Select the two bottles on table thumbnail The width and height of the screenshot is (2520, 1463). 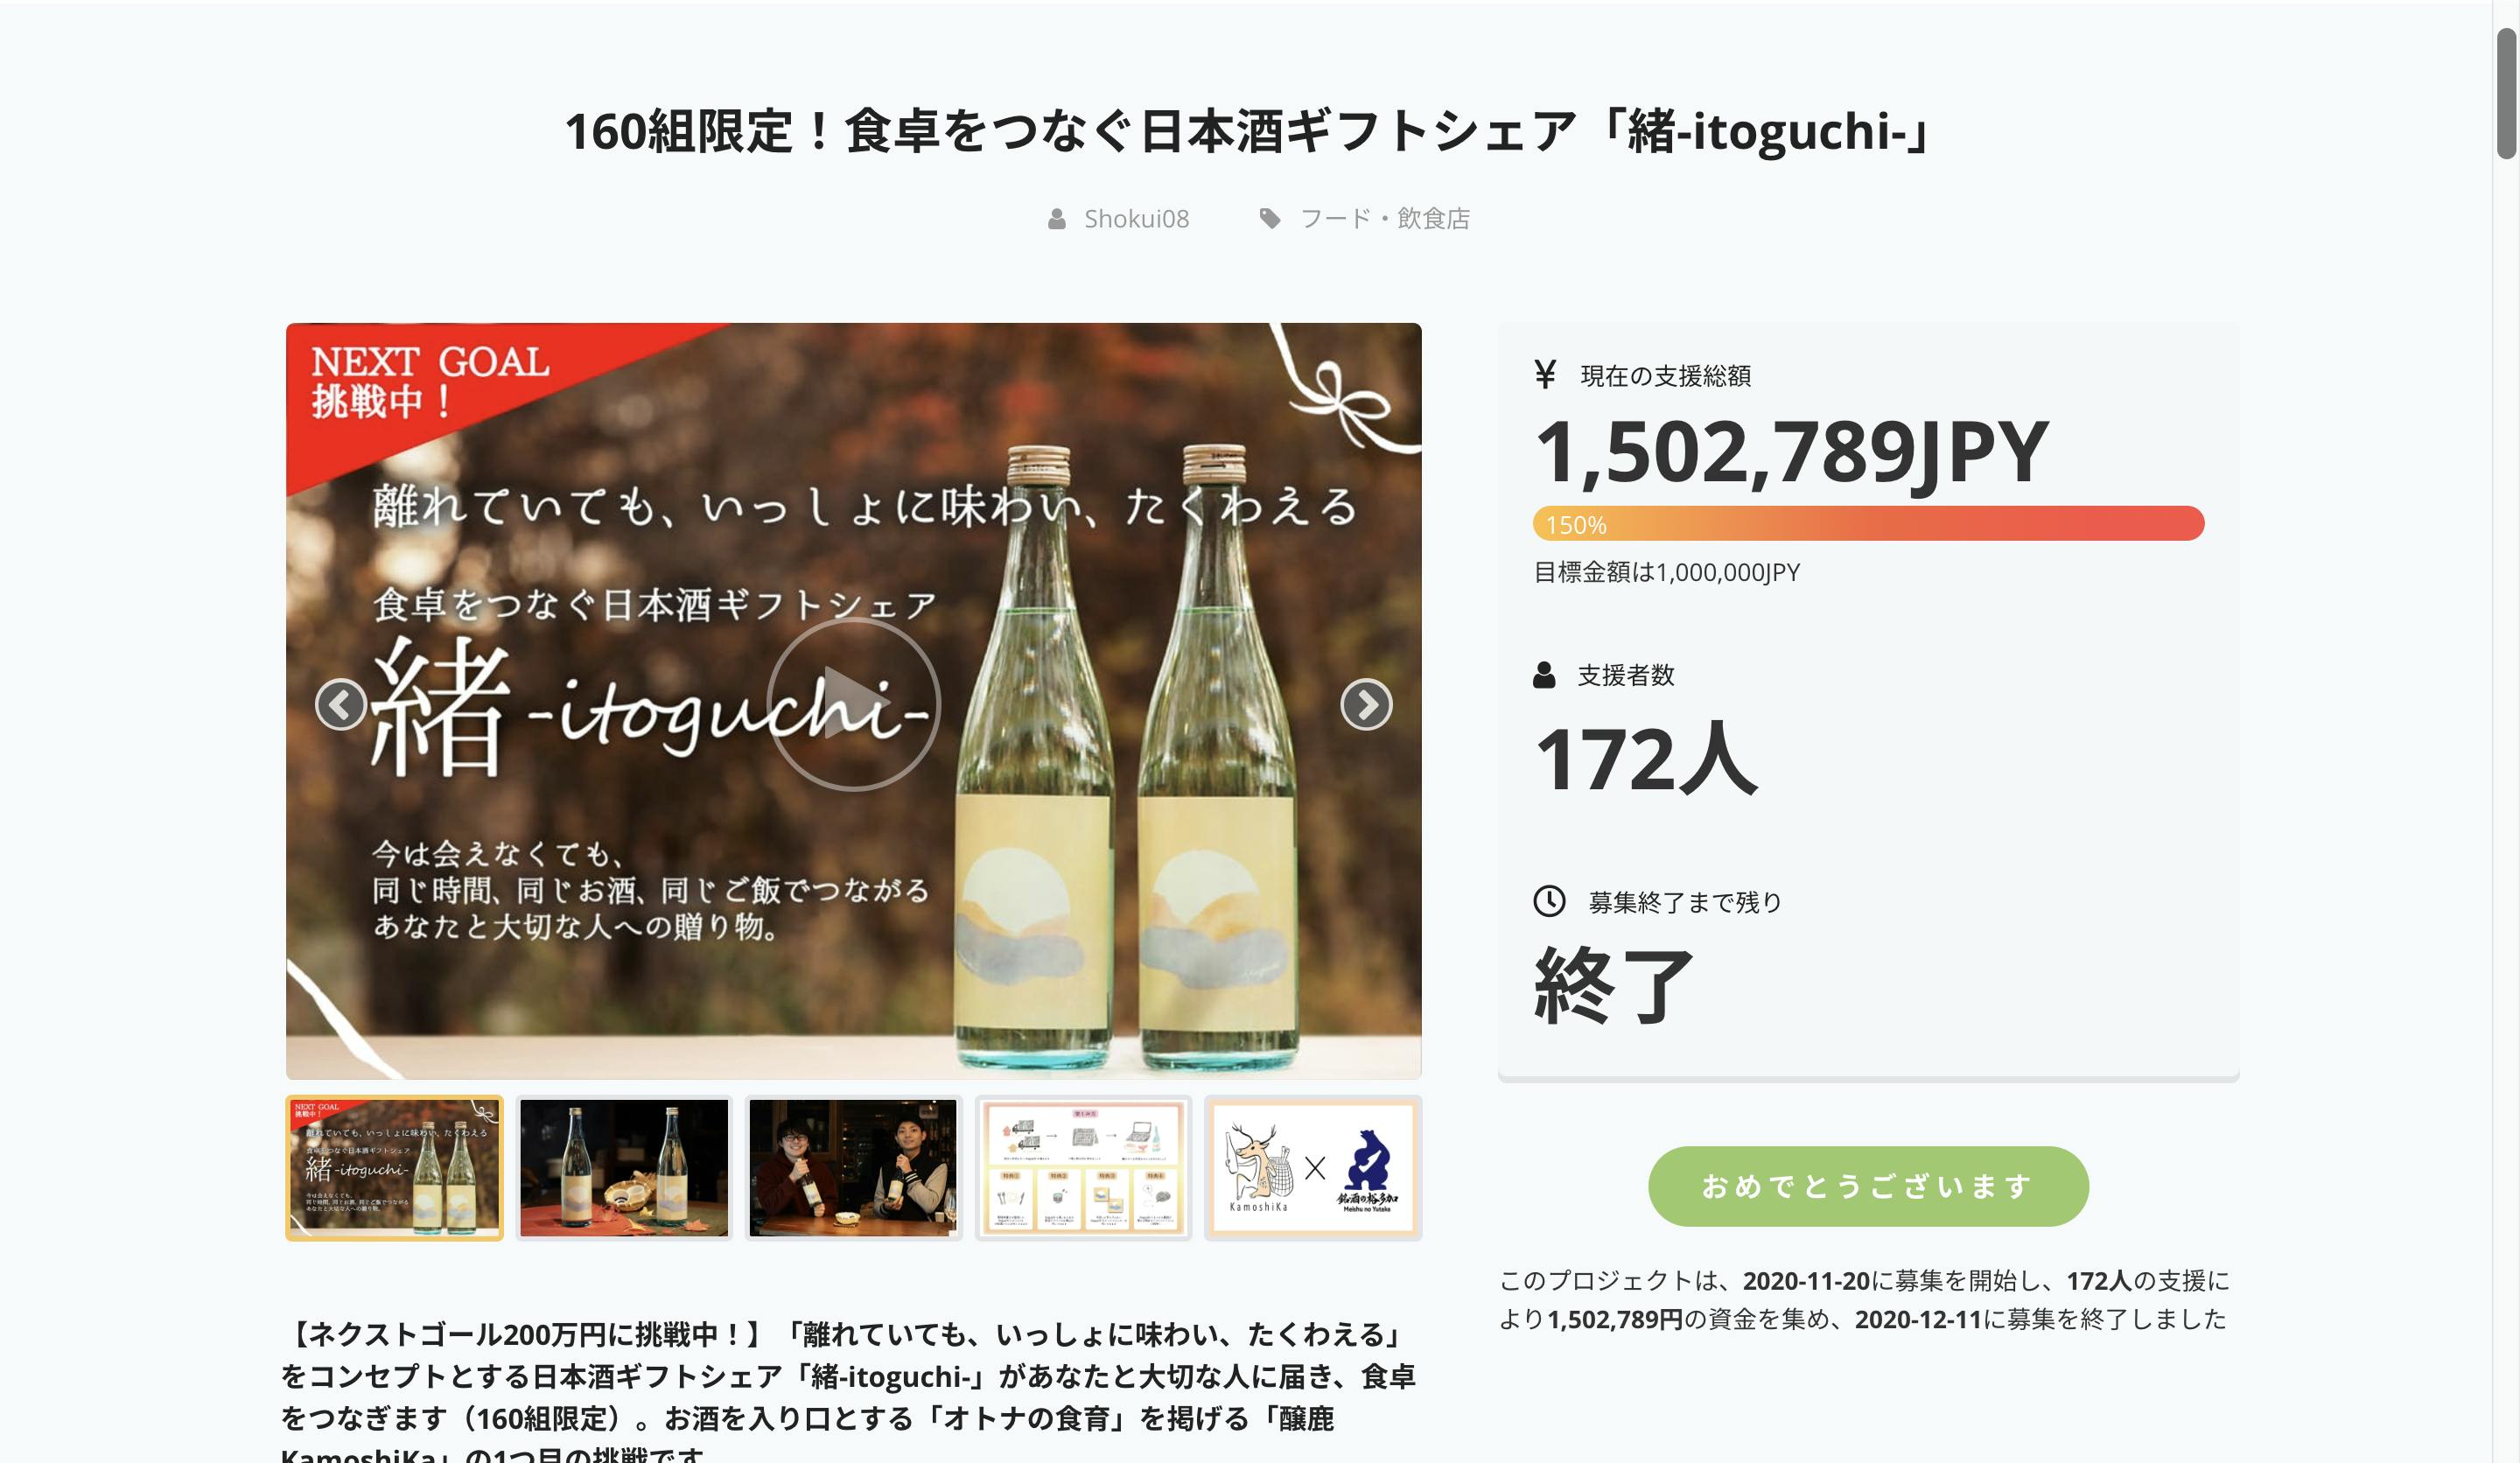(624, 1168)
